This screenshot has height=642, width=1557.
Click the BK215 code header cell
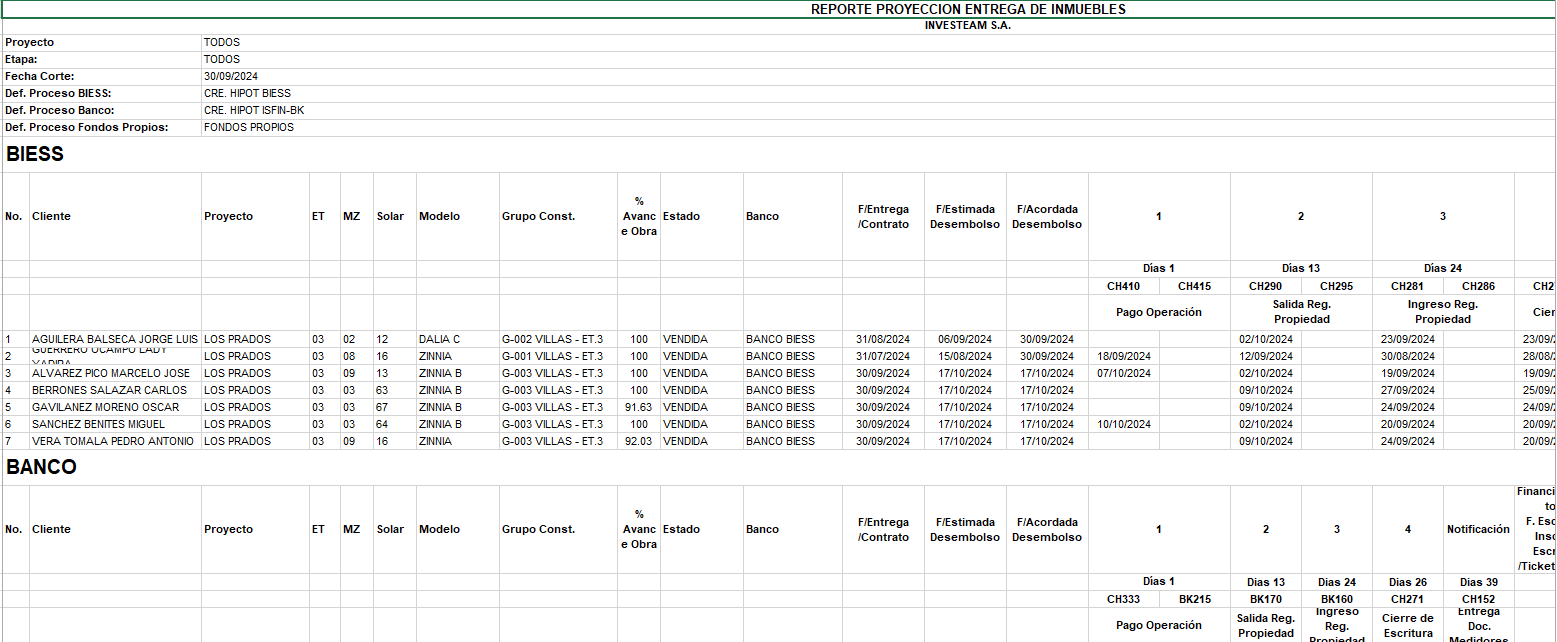(x=1194, y=600)
